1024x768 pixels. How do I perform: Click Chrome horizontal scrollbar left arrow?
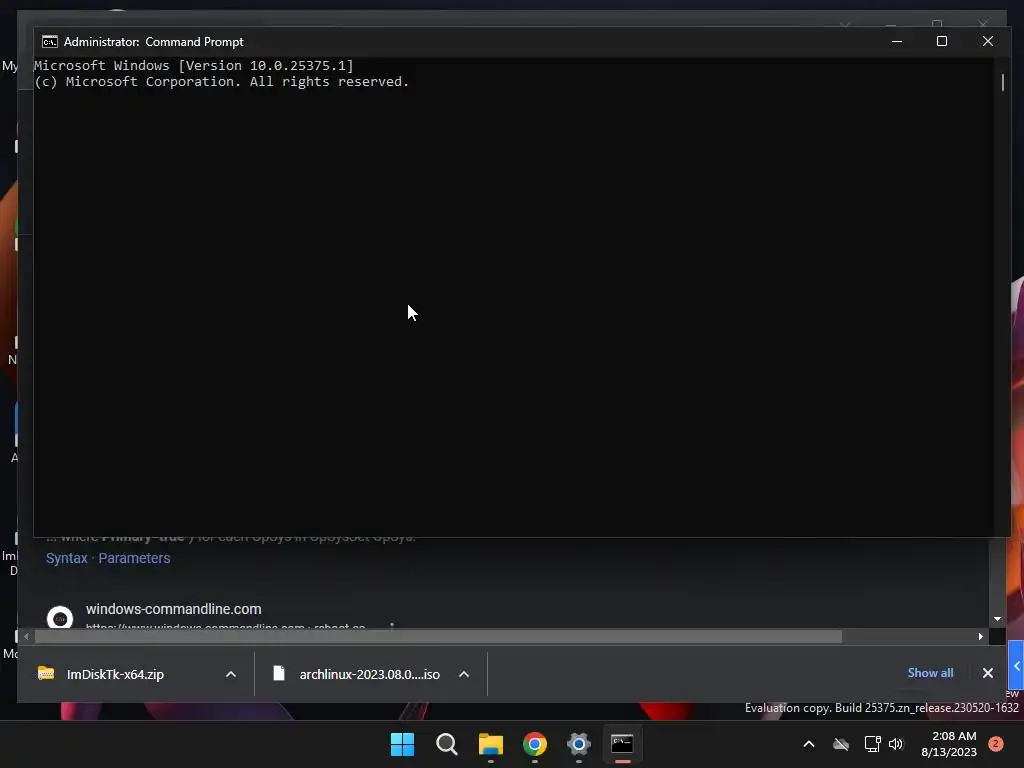(26, 636)
